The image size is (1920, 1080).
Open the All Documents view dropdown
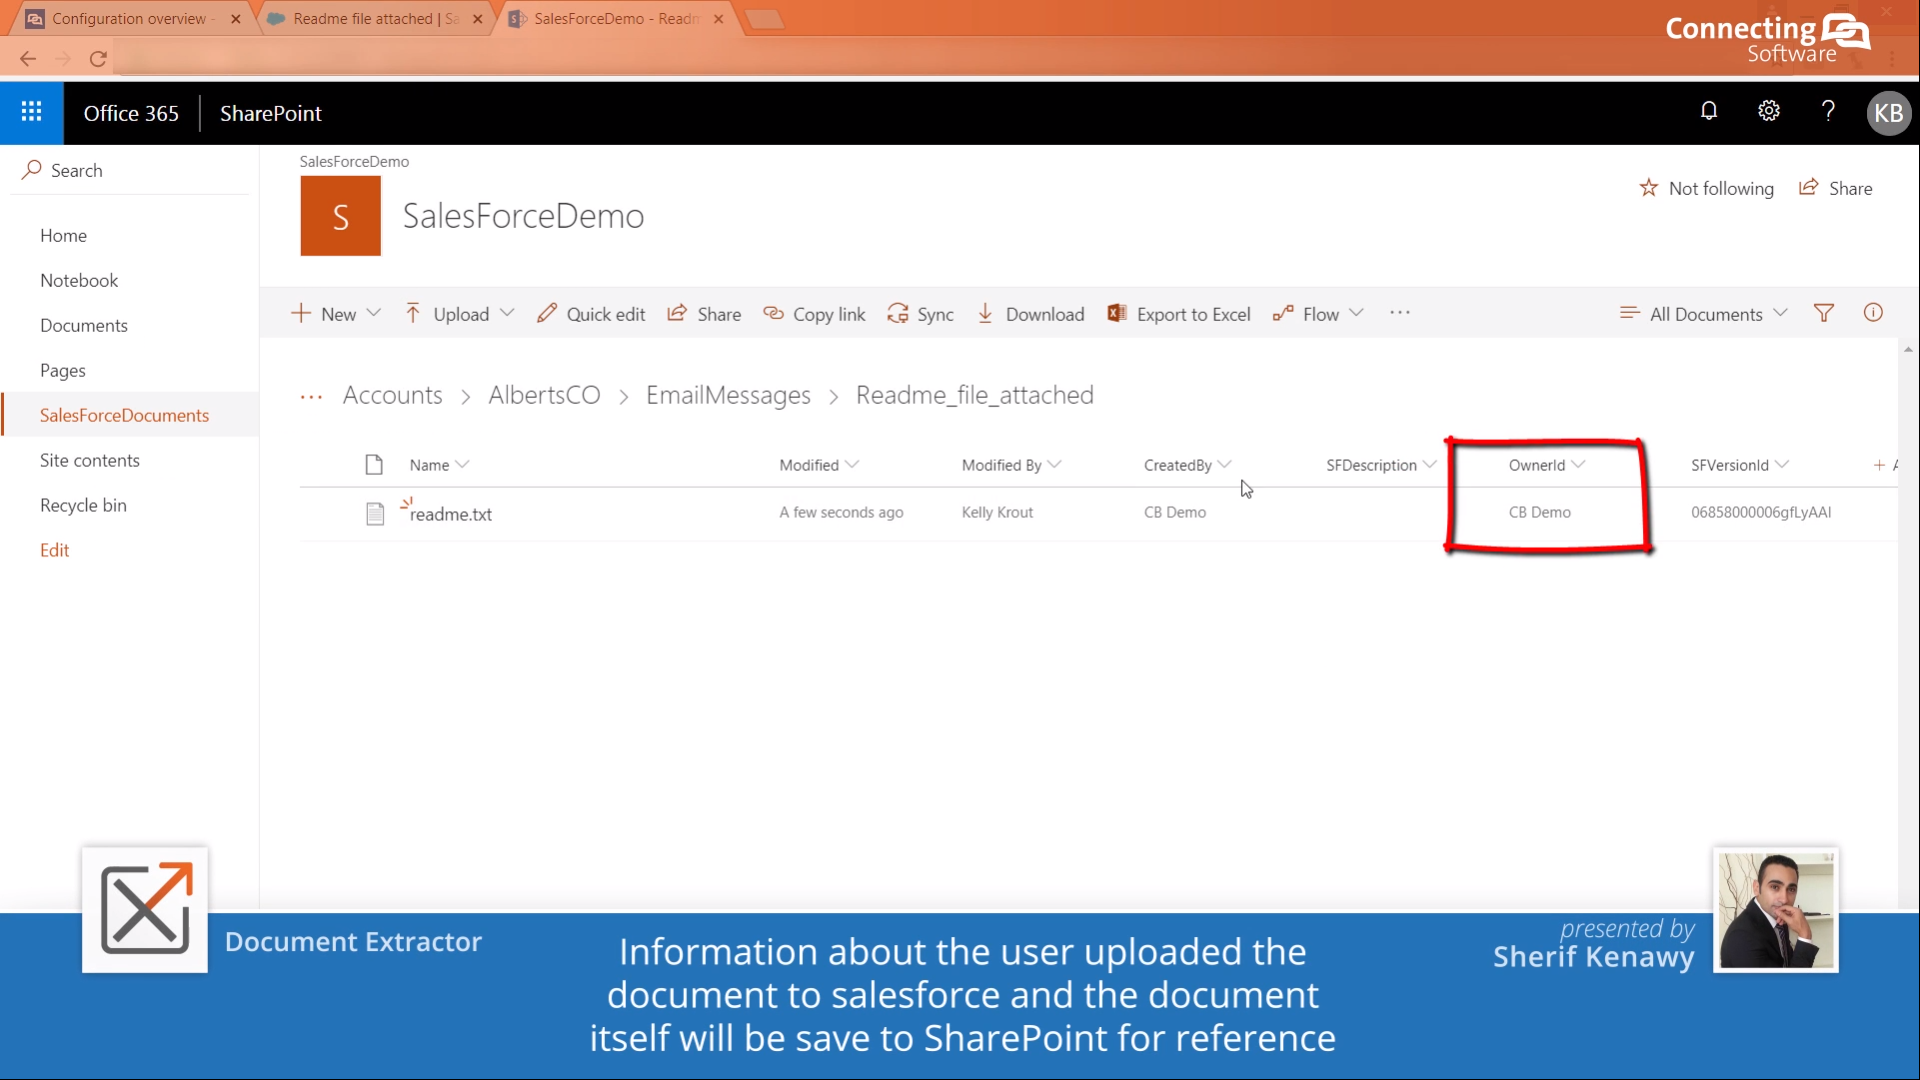[1702, 313]
